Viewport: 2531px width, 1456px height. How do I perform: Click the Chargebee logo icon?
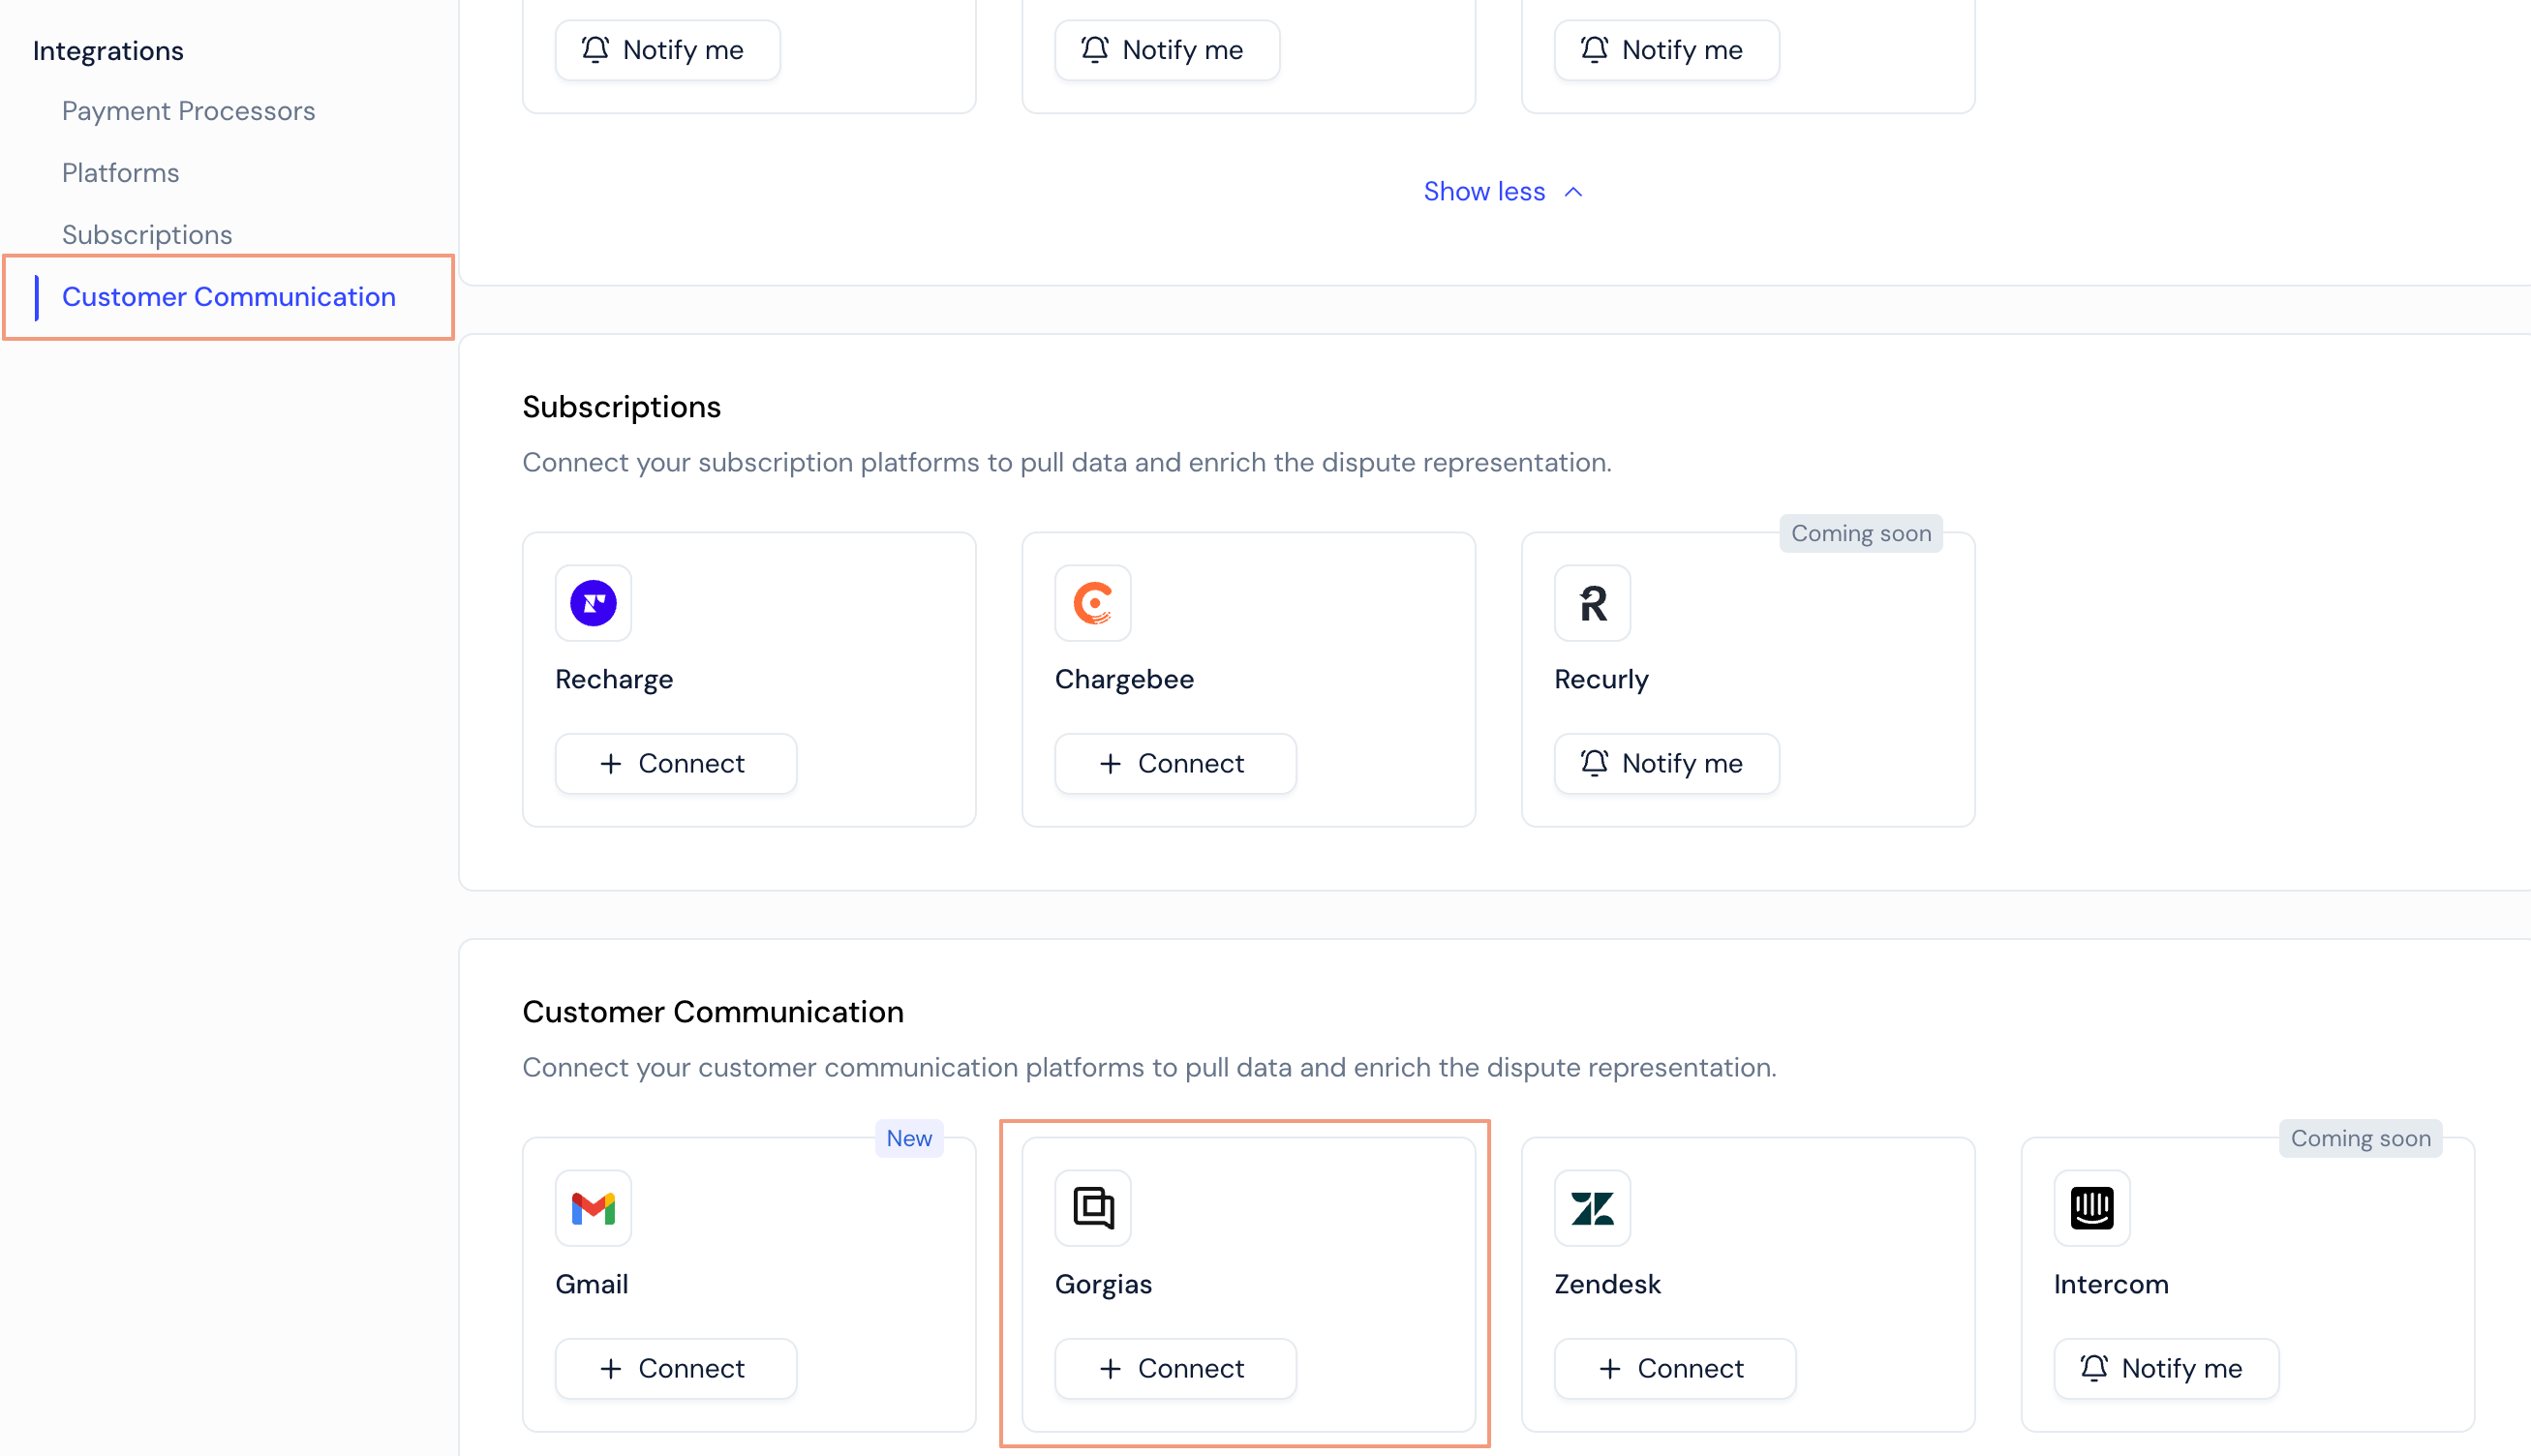pyautogui.click(x=1092, y=603)
